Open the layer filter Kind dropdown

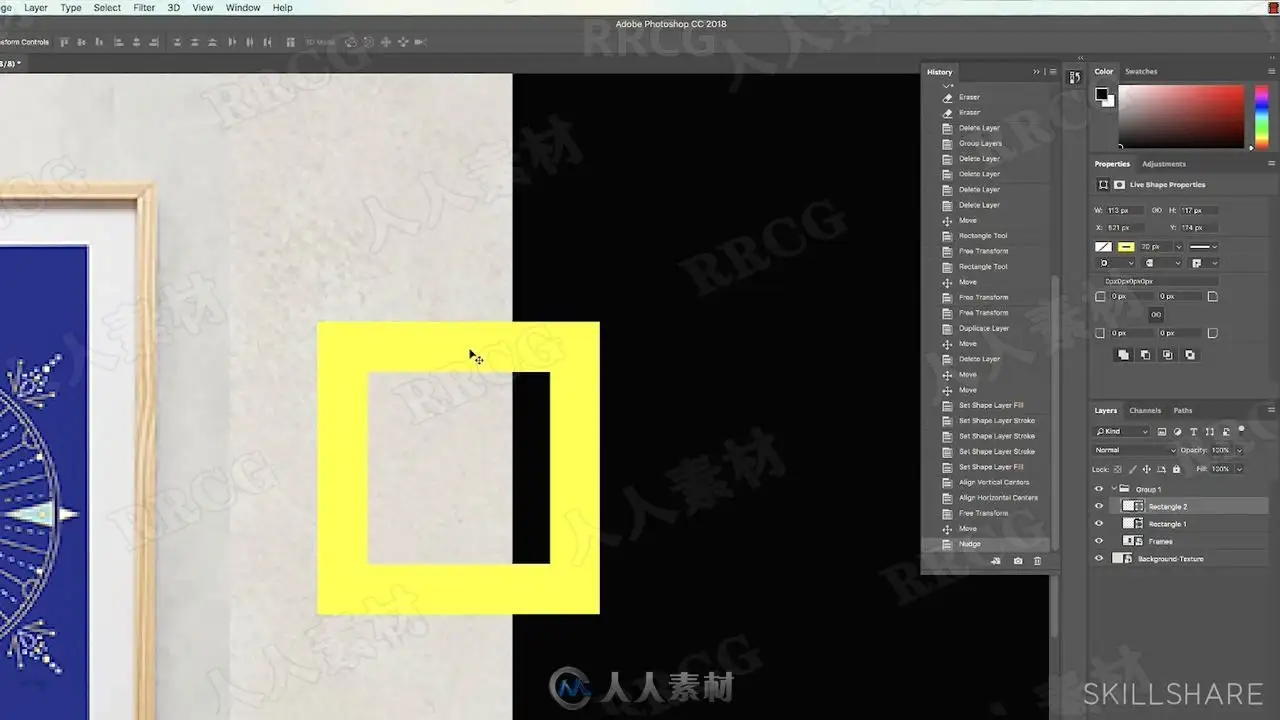coord(1123,432)
